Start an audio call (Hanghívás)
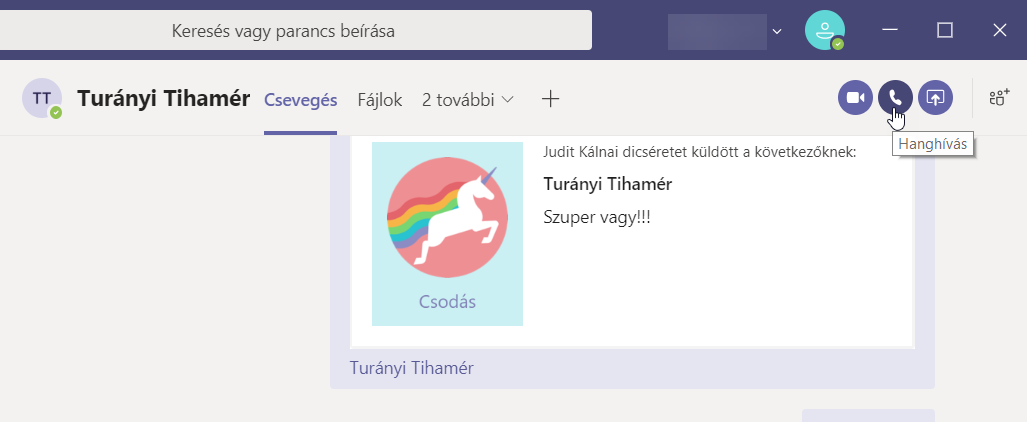Image resolution: width=1027 pixels, height=422 pixels. 895,97
